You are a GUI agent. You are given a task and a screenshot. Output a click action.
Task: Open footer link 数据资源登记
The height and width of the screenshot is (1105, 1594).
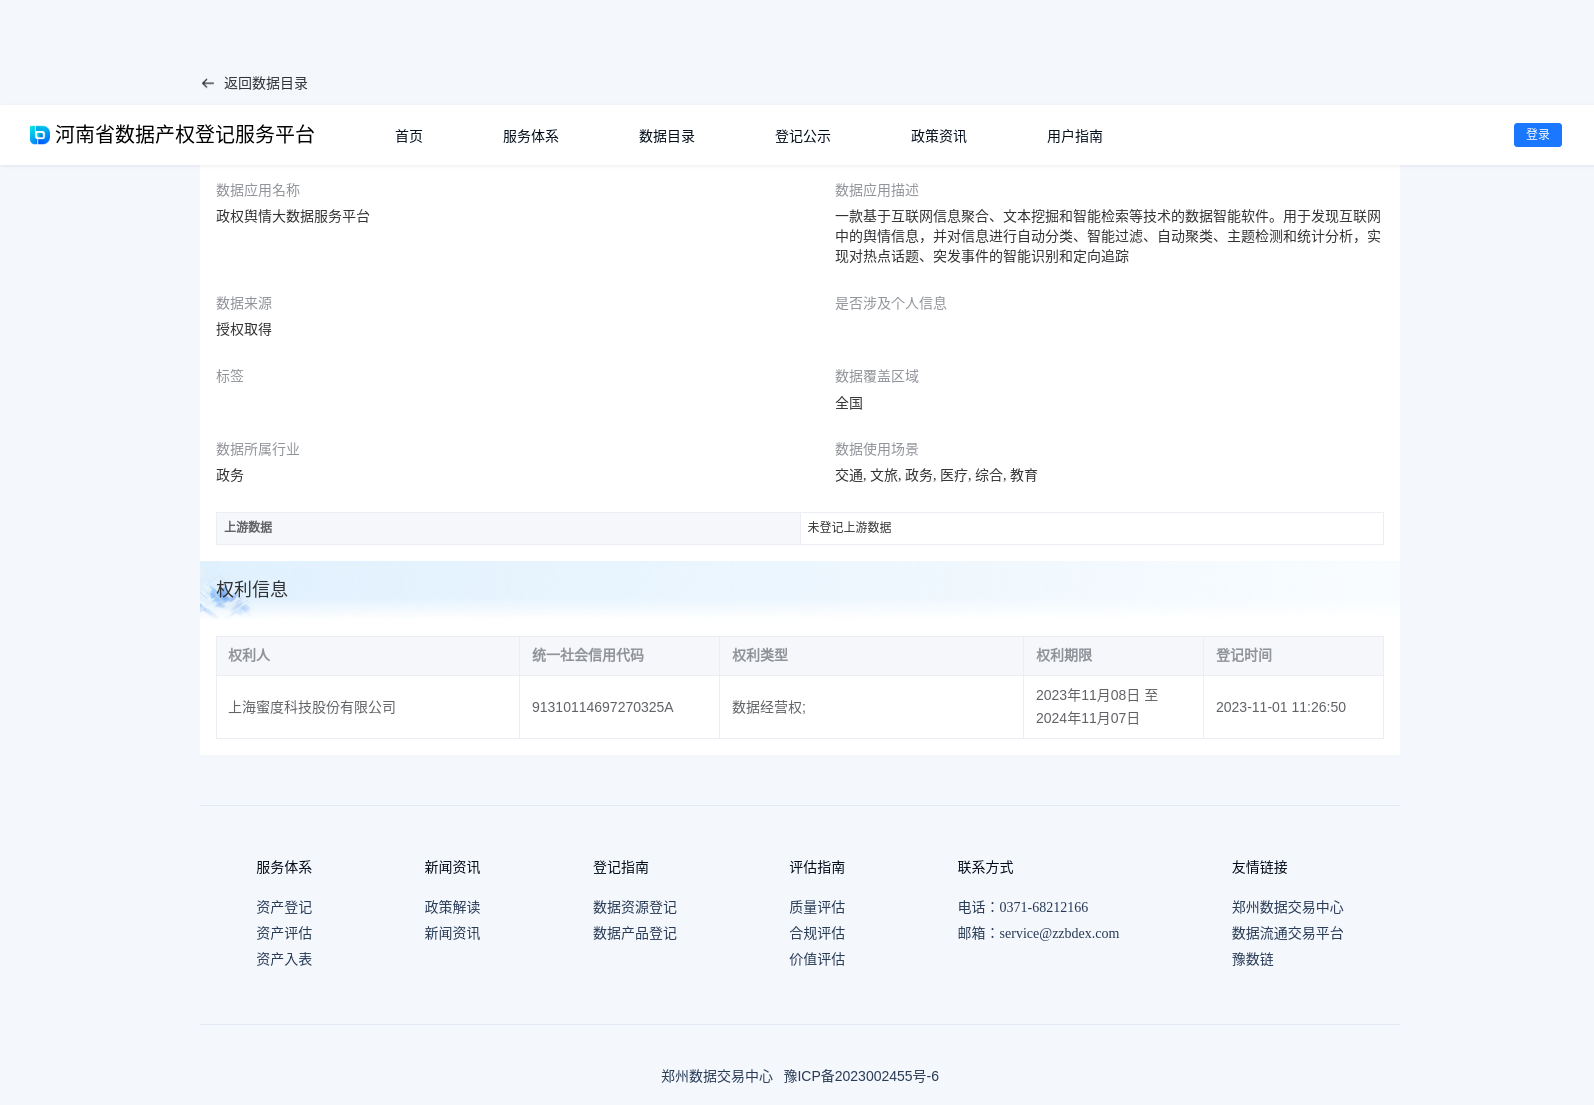(635, 907)
